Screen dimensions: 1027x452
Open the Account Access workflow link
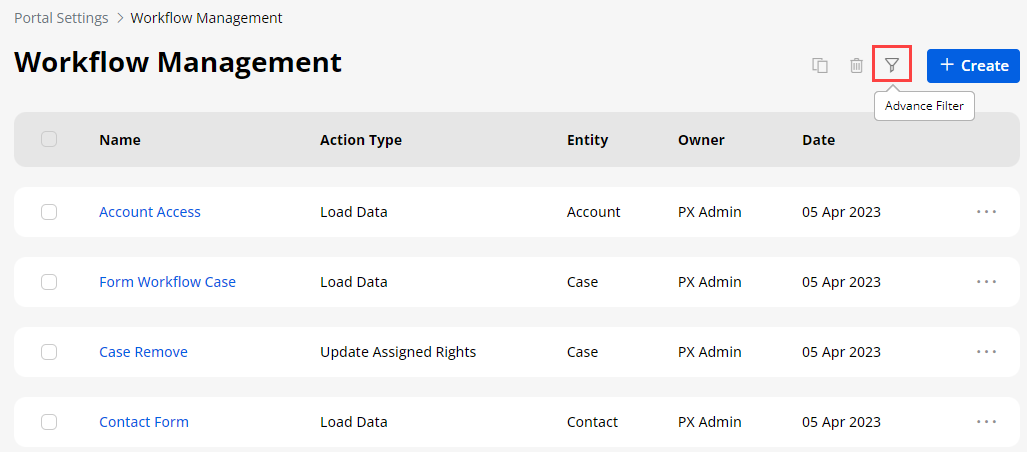pyautogui.click(x=150, y=212)
